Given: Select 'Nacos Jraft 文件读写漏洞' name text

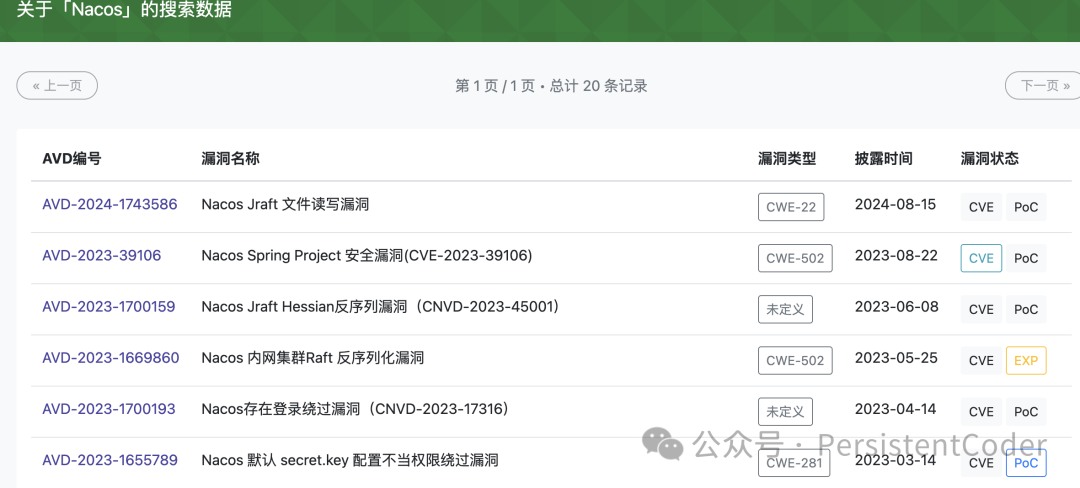Looking at the screenshot, I should 285,204.
